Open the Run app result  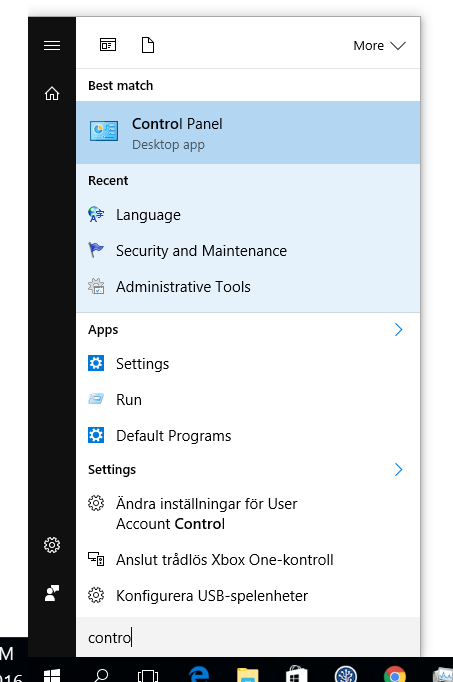click(248, 400)
